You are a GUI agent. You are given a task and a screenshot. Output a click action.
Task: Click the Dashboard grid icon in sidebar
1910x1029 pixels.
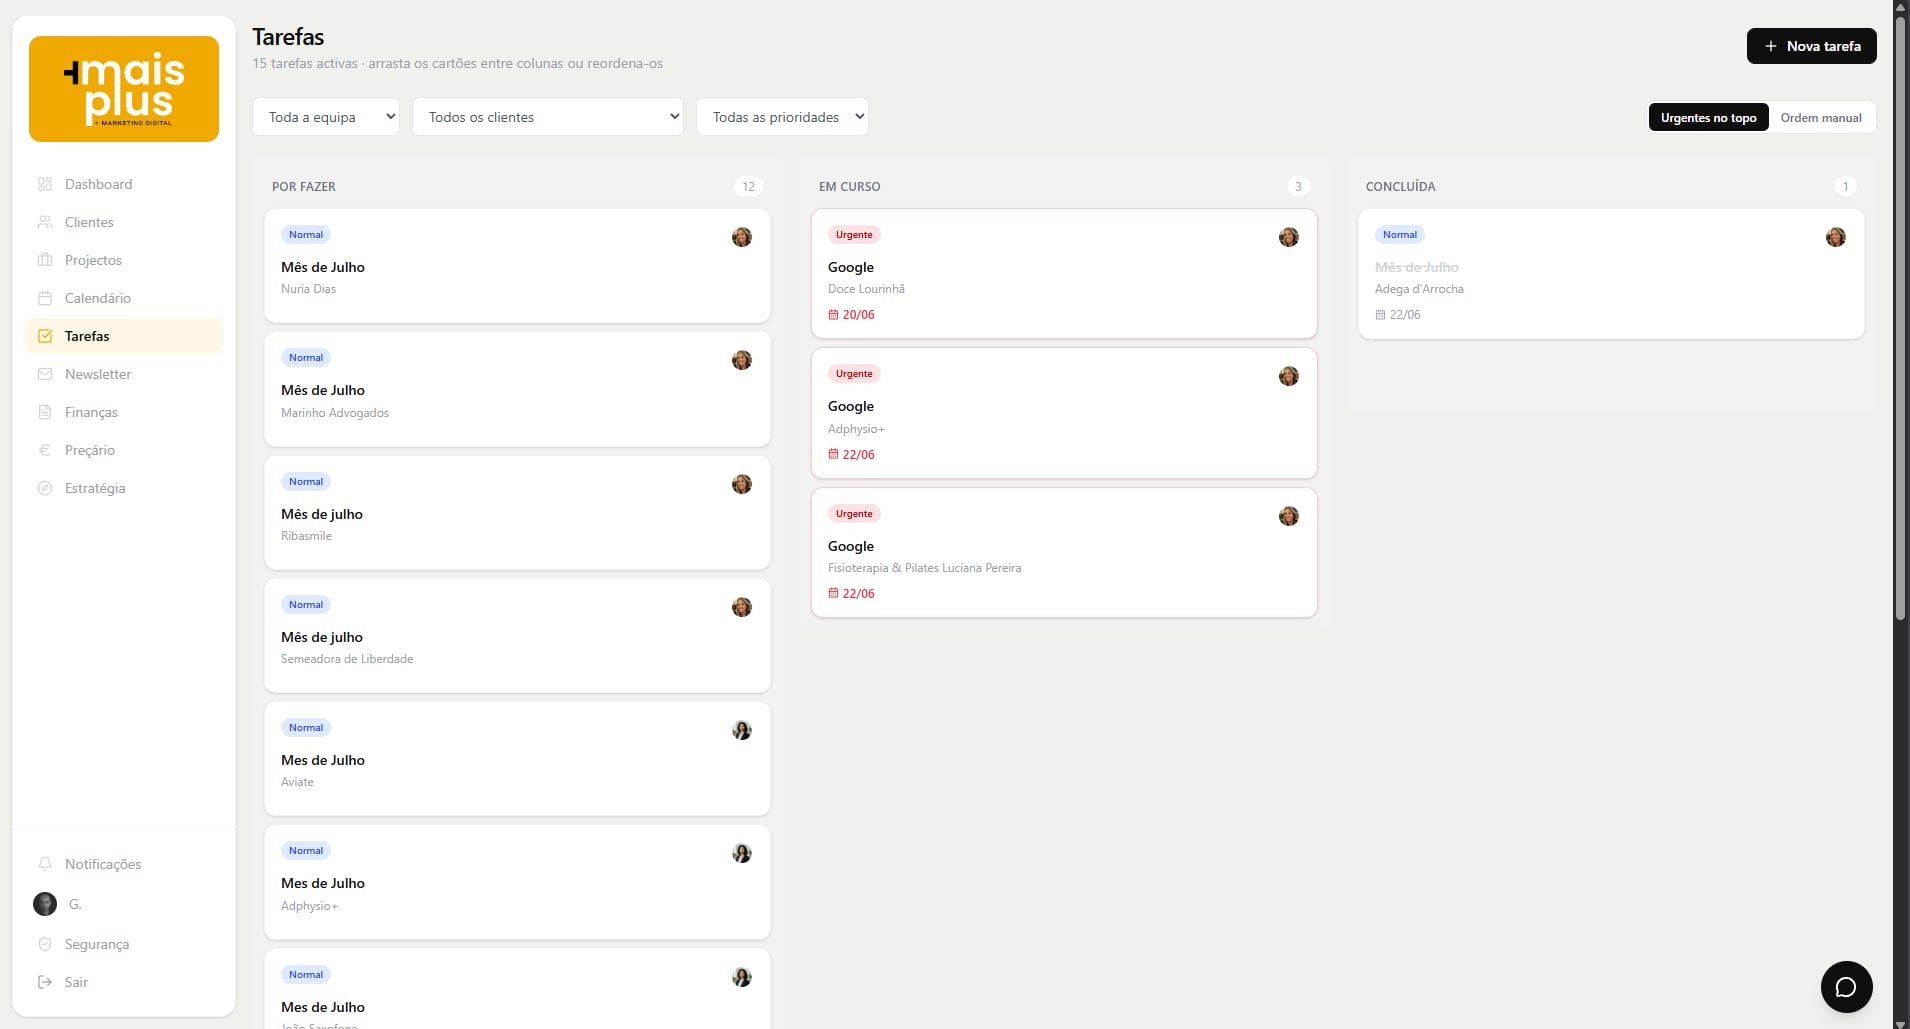tap(45, 184)
